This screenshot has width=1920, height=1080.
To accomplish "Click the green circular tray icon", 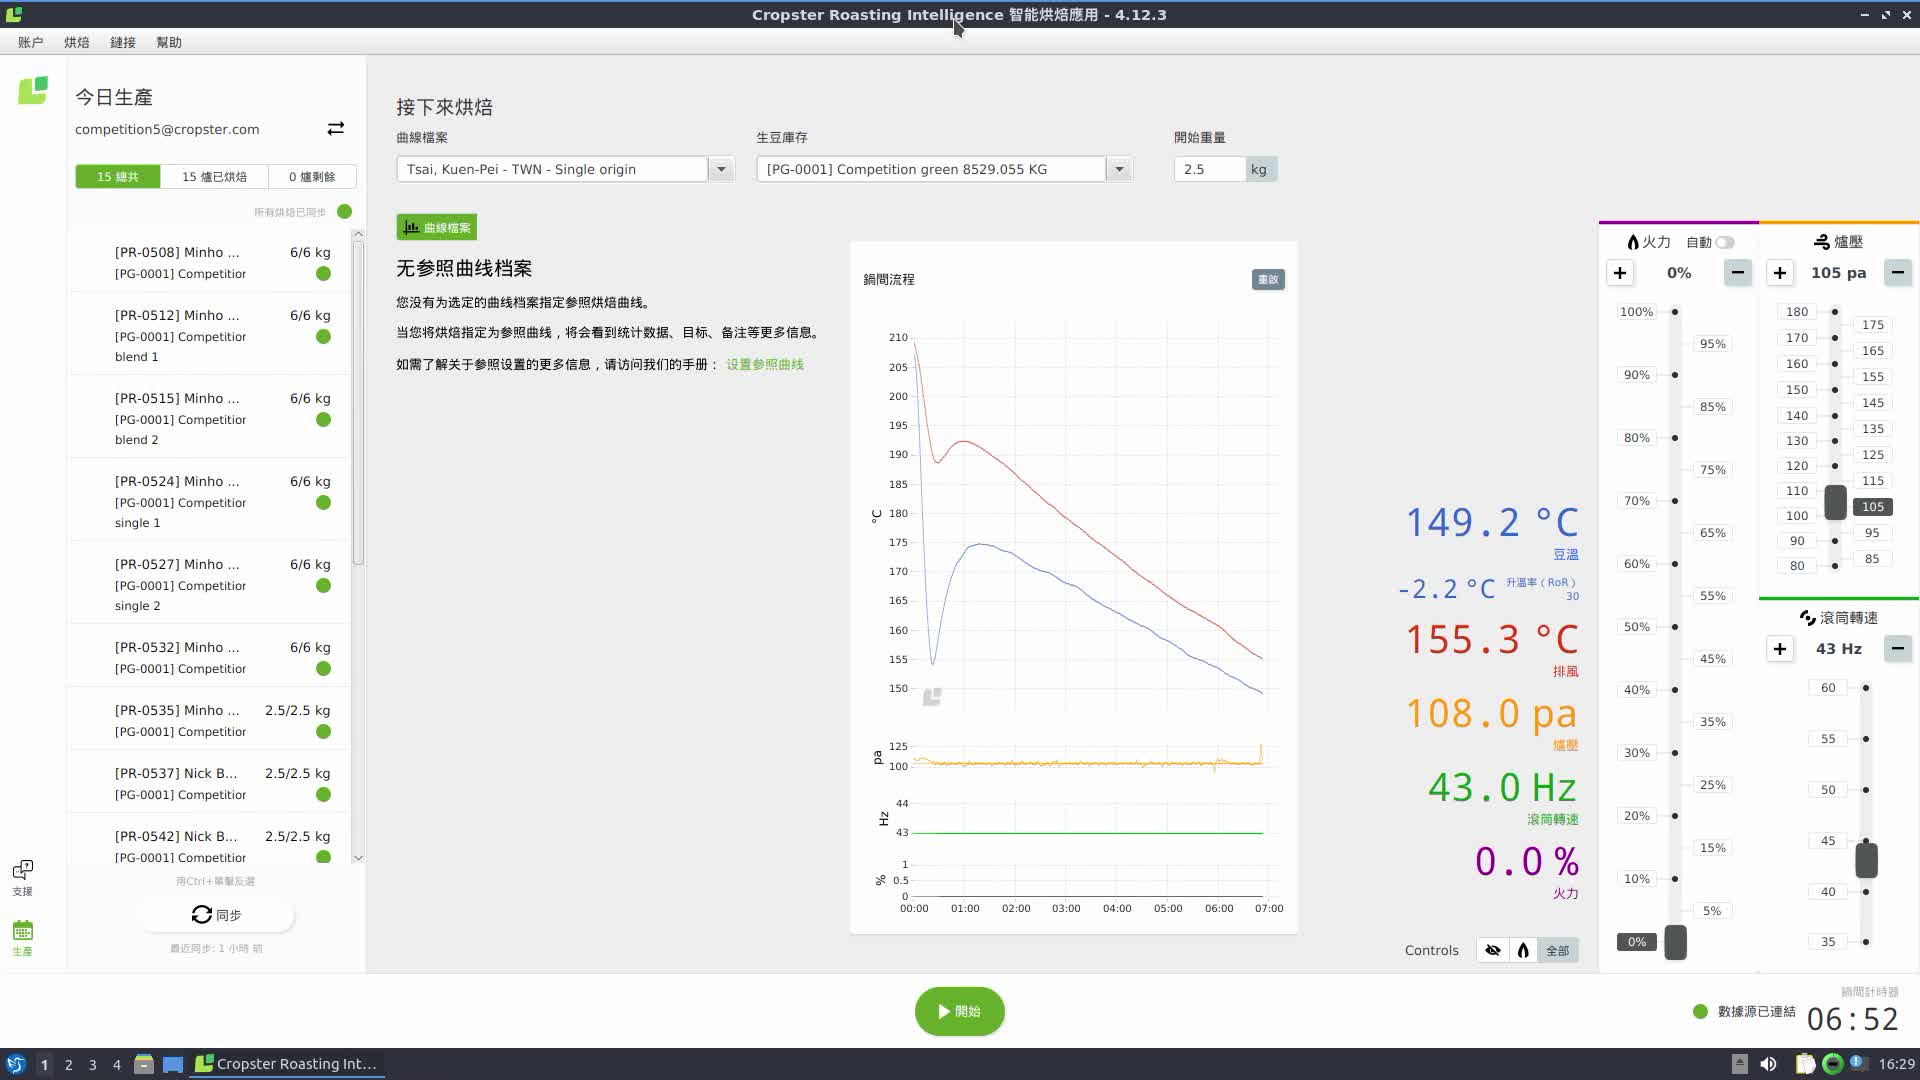I will tap(1832, 1064).
